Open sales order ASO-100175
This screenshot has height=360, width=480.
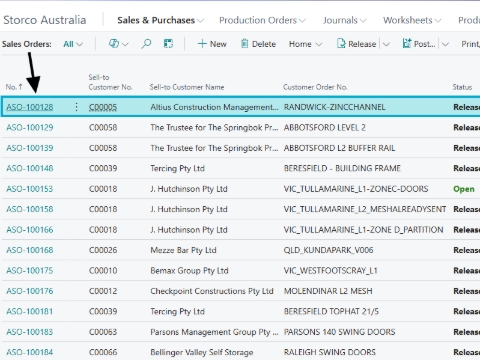click(30, 270)
